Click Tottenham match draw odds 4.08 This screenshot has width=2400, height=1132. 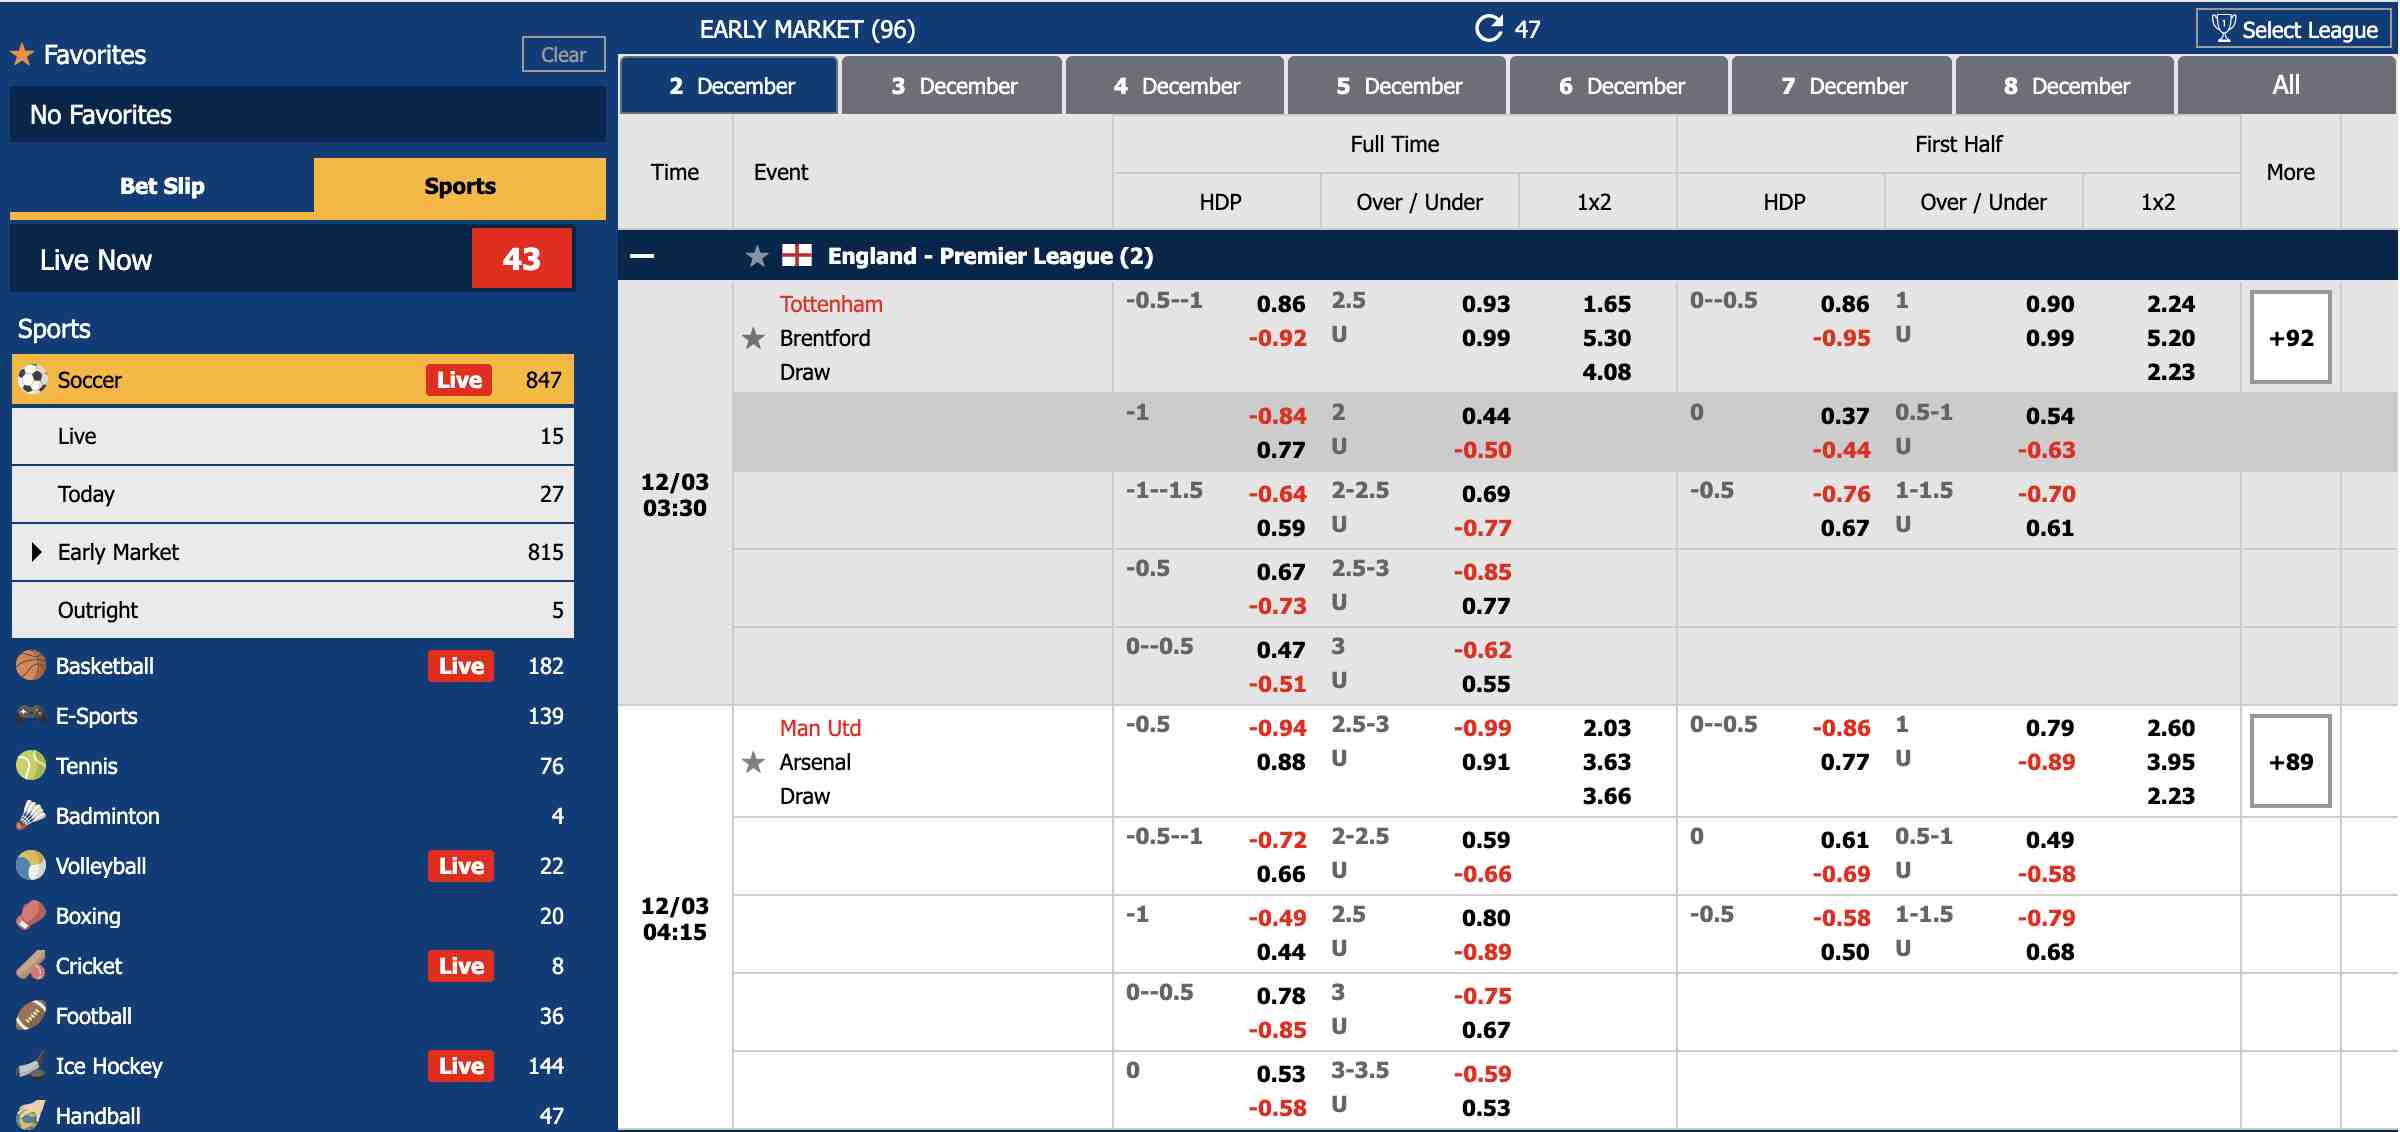click(1606, 372)
